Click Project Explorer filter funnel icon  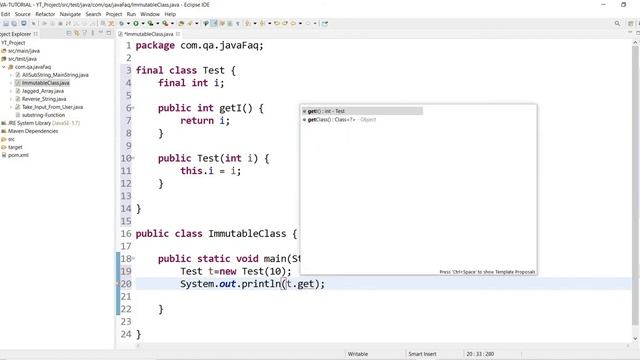[84, 33]
